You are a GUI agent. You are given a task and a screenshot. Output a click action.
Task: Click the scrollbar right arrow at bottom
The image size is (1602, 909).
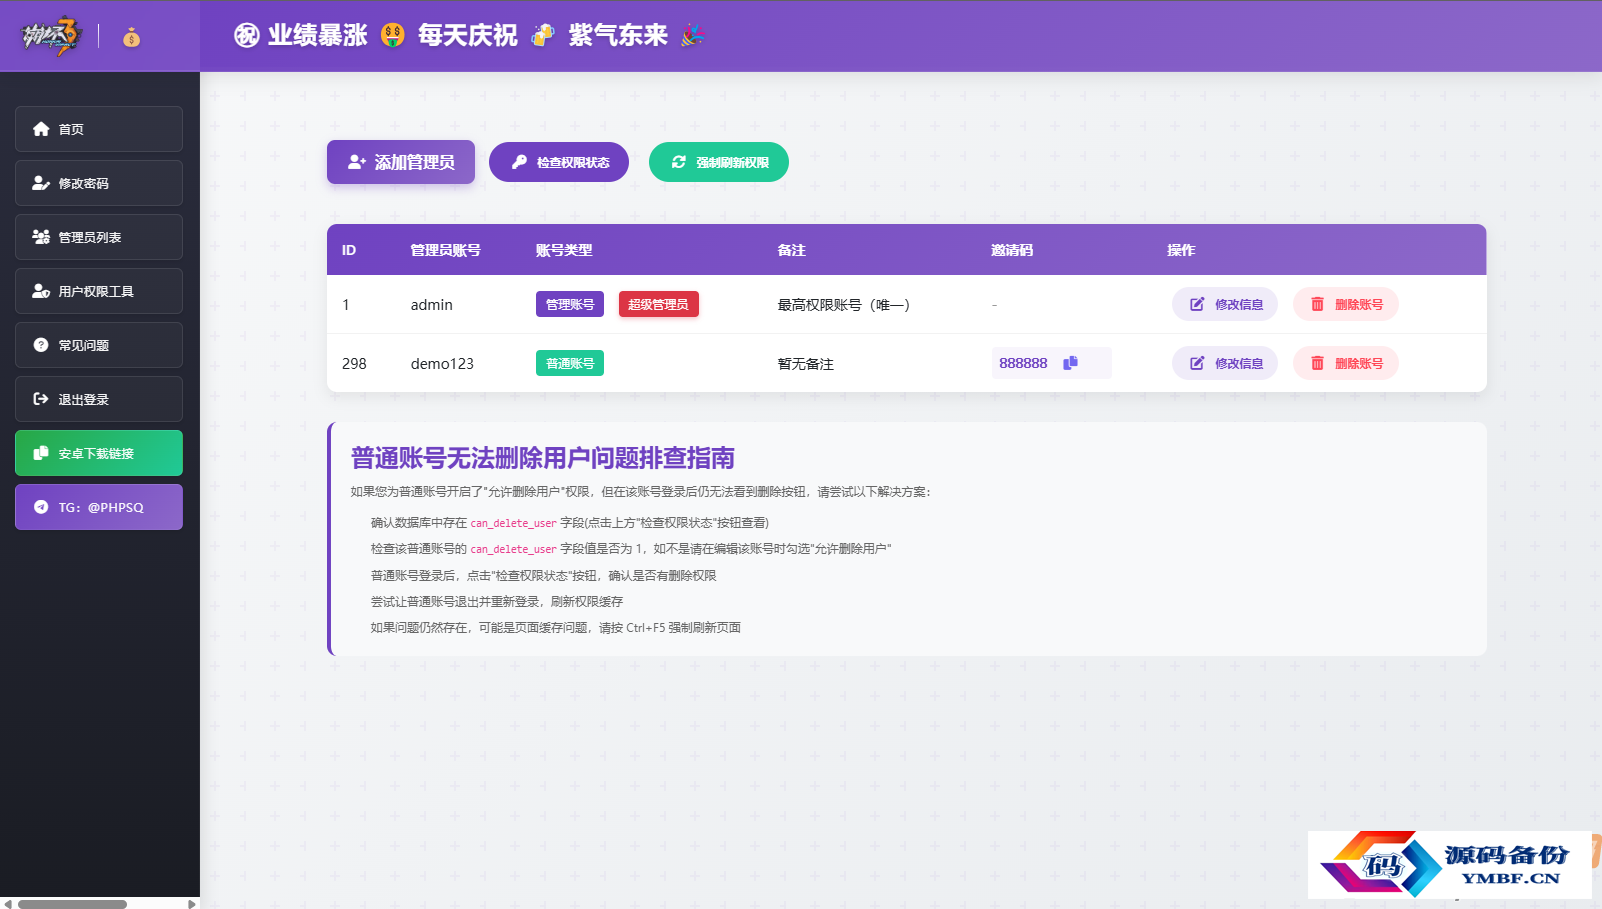tap(192, 904)
